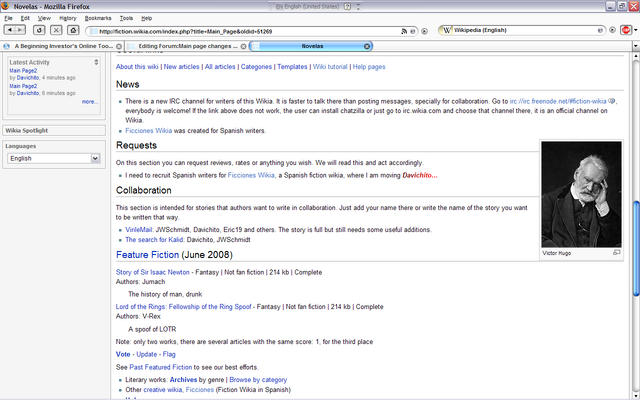Image resolution: width=640 pixels, height=400 pixels.
Task: Open the Help menu
Action: [147, 18]
